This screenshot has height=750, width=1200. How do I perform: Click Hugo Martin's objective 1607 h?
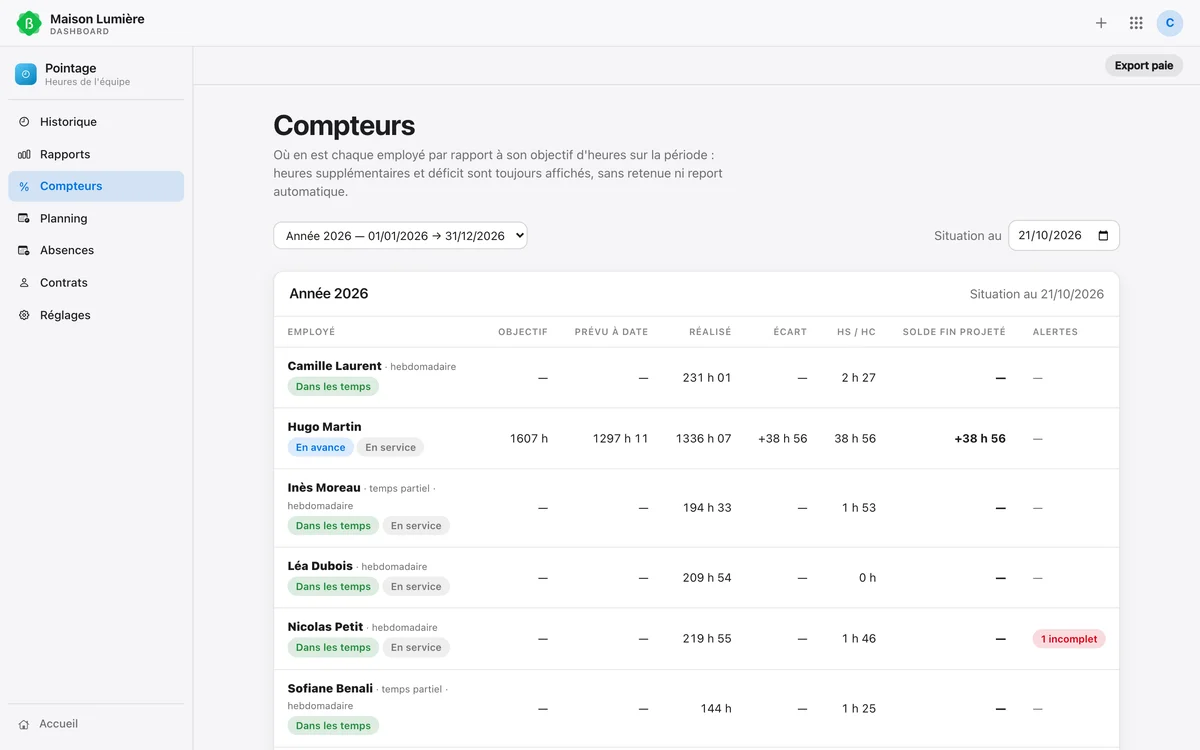pos(529,439)
